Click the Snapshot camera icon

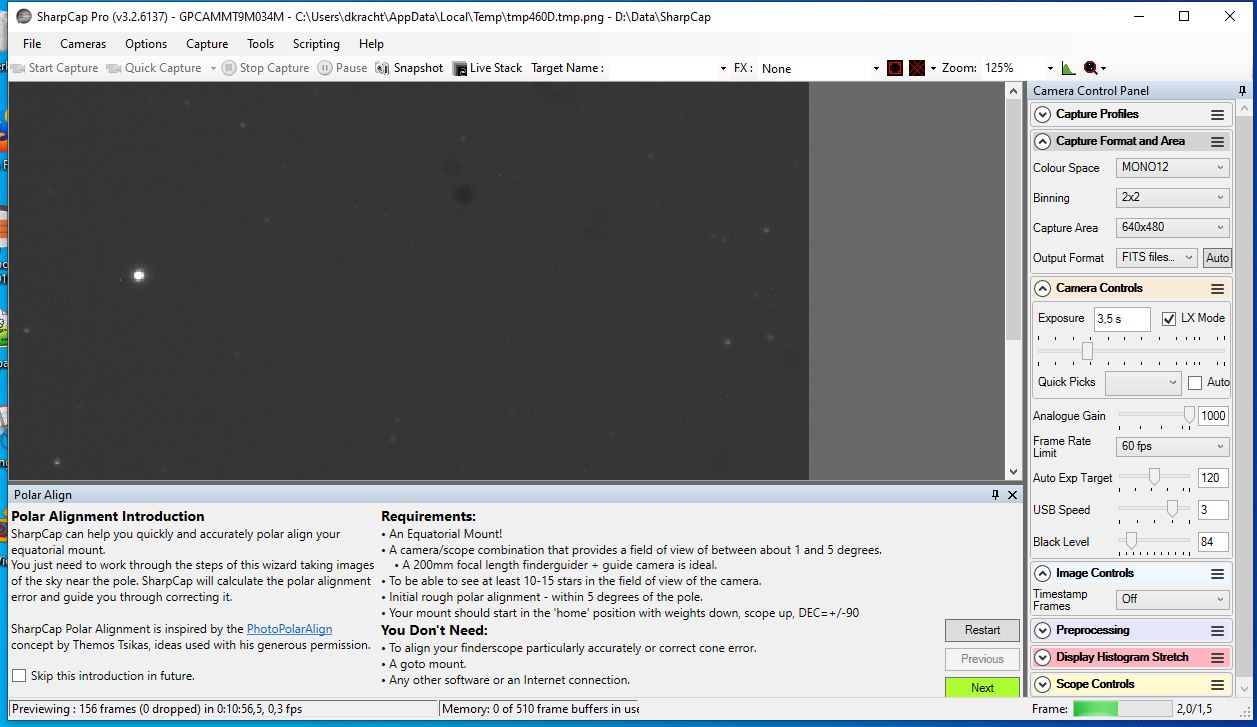tap(383, 68)
